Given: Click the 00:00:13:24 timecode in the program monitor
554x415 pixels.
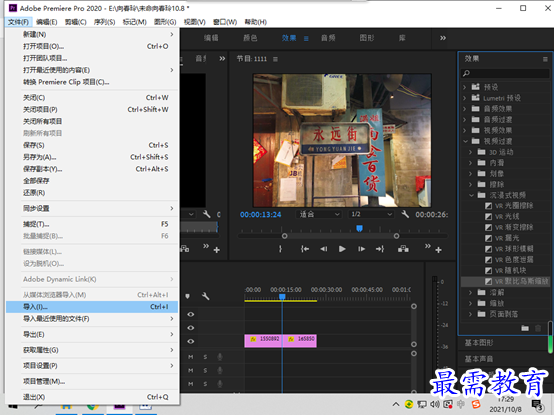Looking at the screenshot, I should click(x=260, y=214).
